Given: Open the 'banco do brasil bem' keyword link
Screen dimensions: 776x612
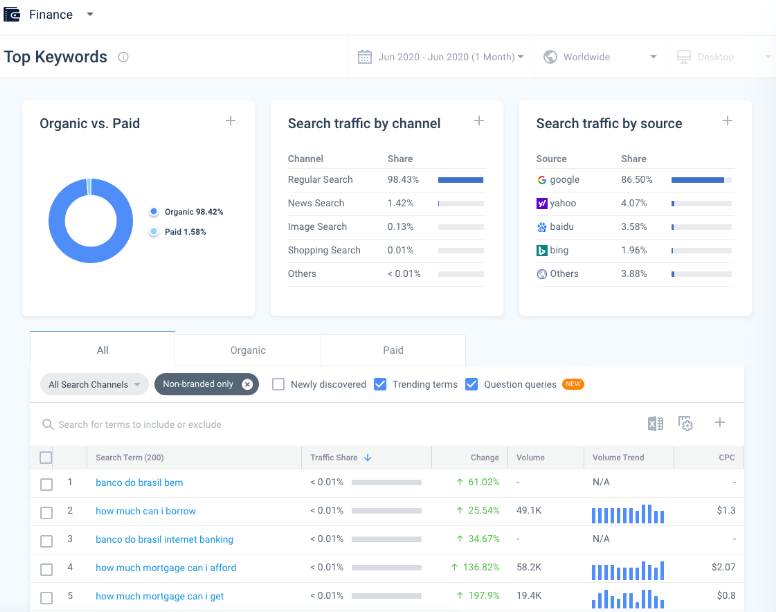Looking at the screenshot, I should 139,483.
